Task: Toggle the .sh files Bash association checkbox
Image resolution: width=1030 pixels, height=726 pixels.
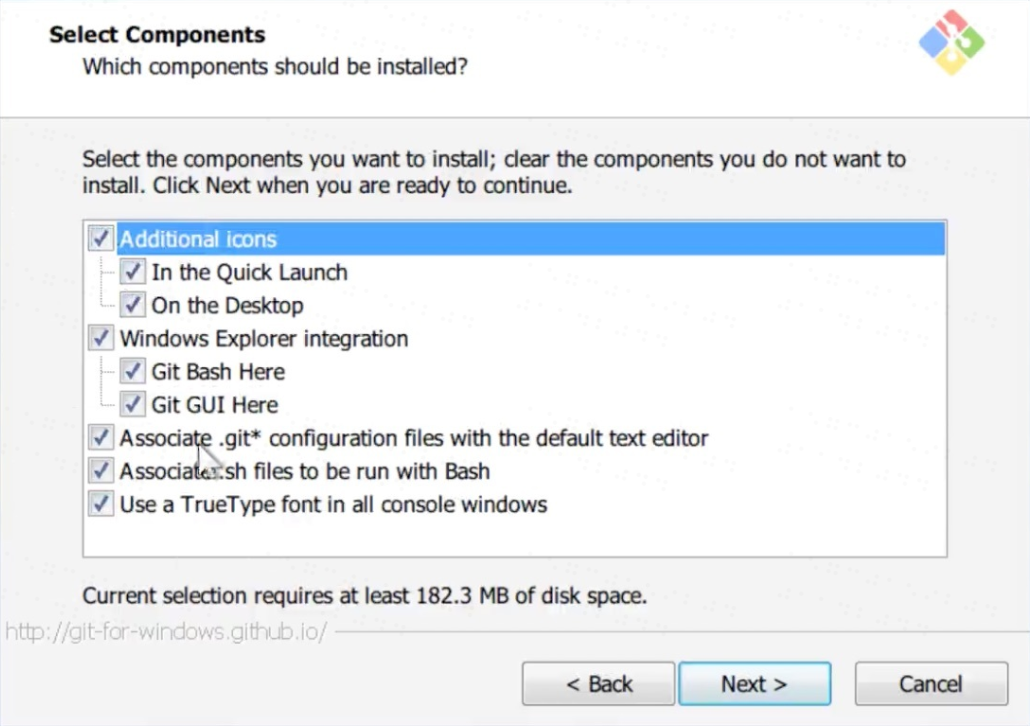Action: click(x=100, y=471)
